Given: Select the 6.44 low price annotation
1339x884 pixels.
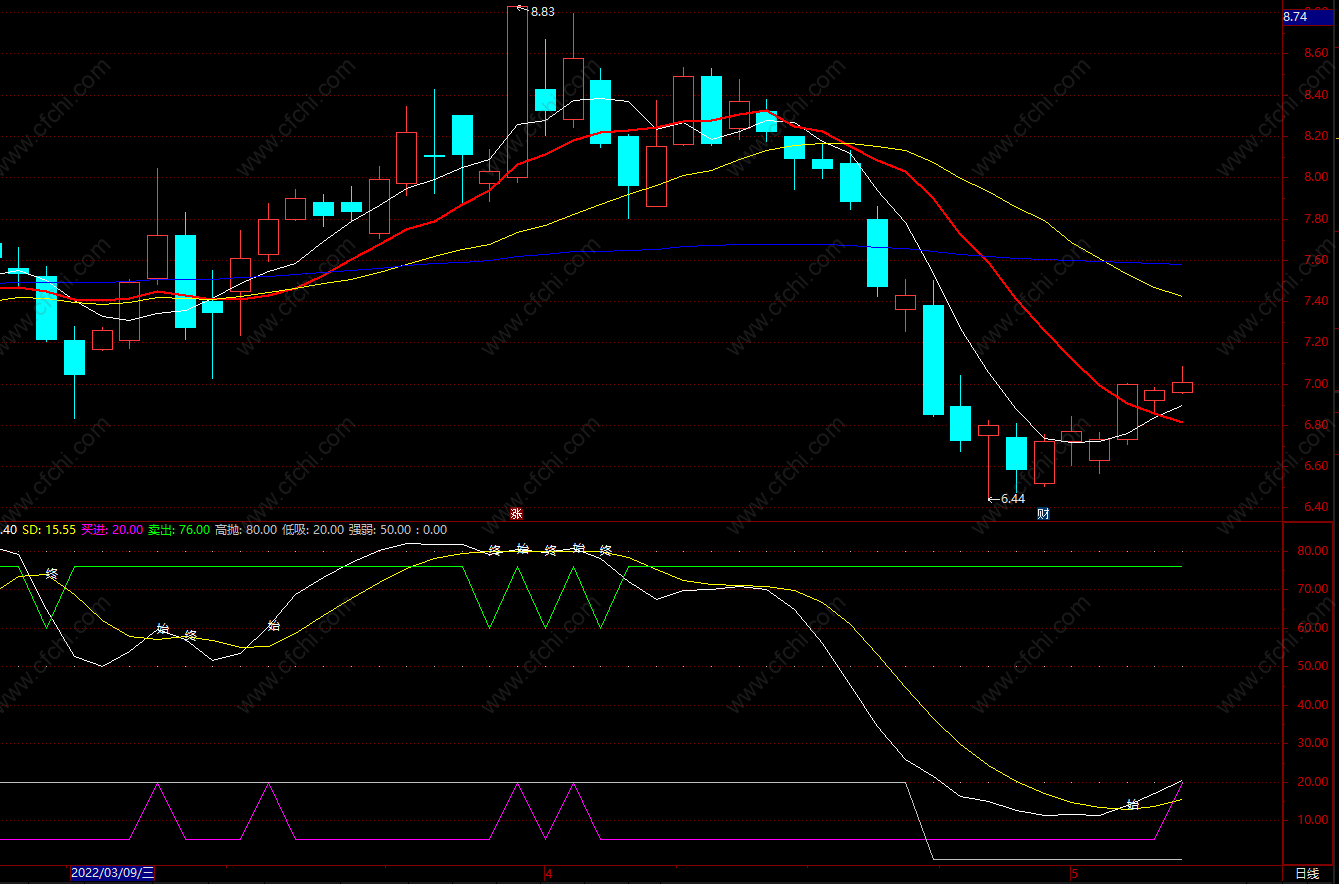Looking at the screenshot, I should click(x=1013, y=498).
